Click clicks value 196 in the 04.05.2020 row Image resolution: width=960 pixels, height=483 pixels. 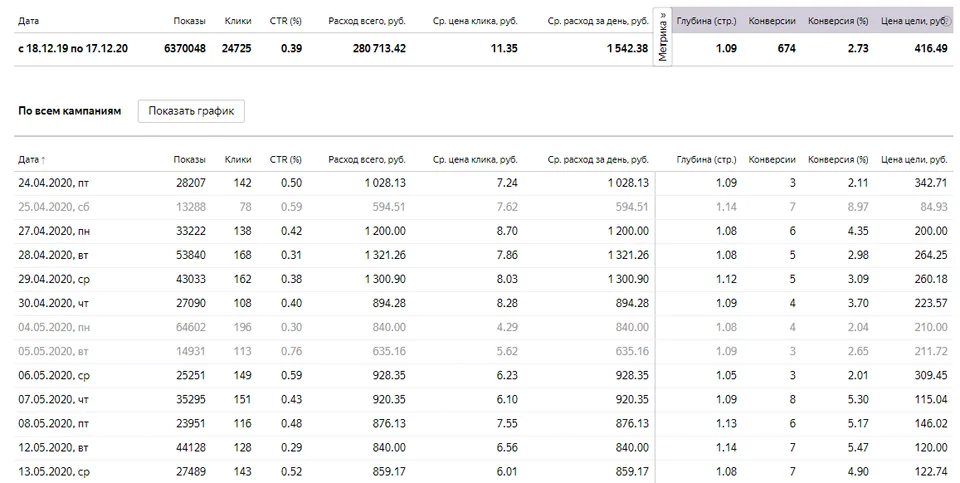pyautogui.click(x=242, y=327)
